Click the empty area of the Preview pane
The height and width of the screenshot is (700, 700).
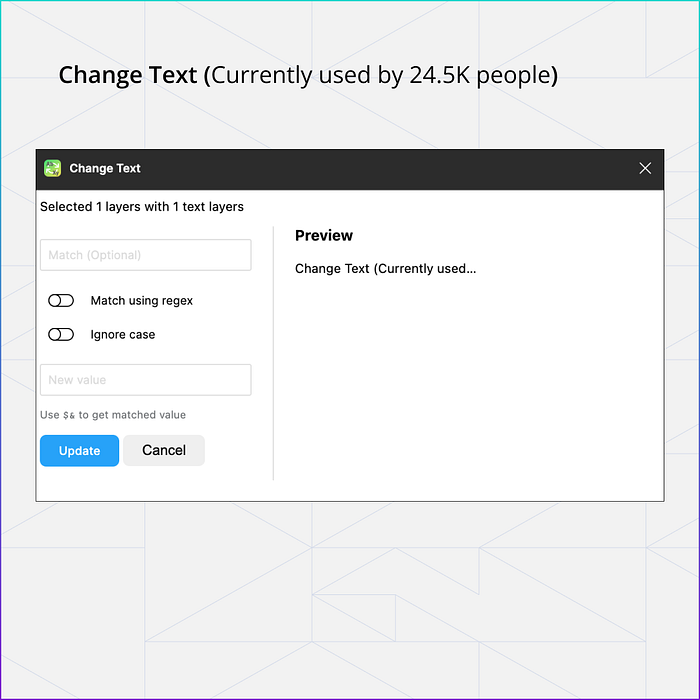point(469,379)
